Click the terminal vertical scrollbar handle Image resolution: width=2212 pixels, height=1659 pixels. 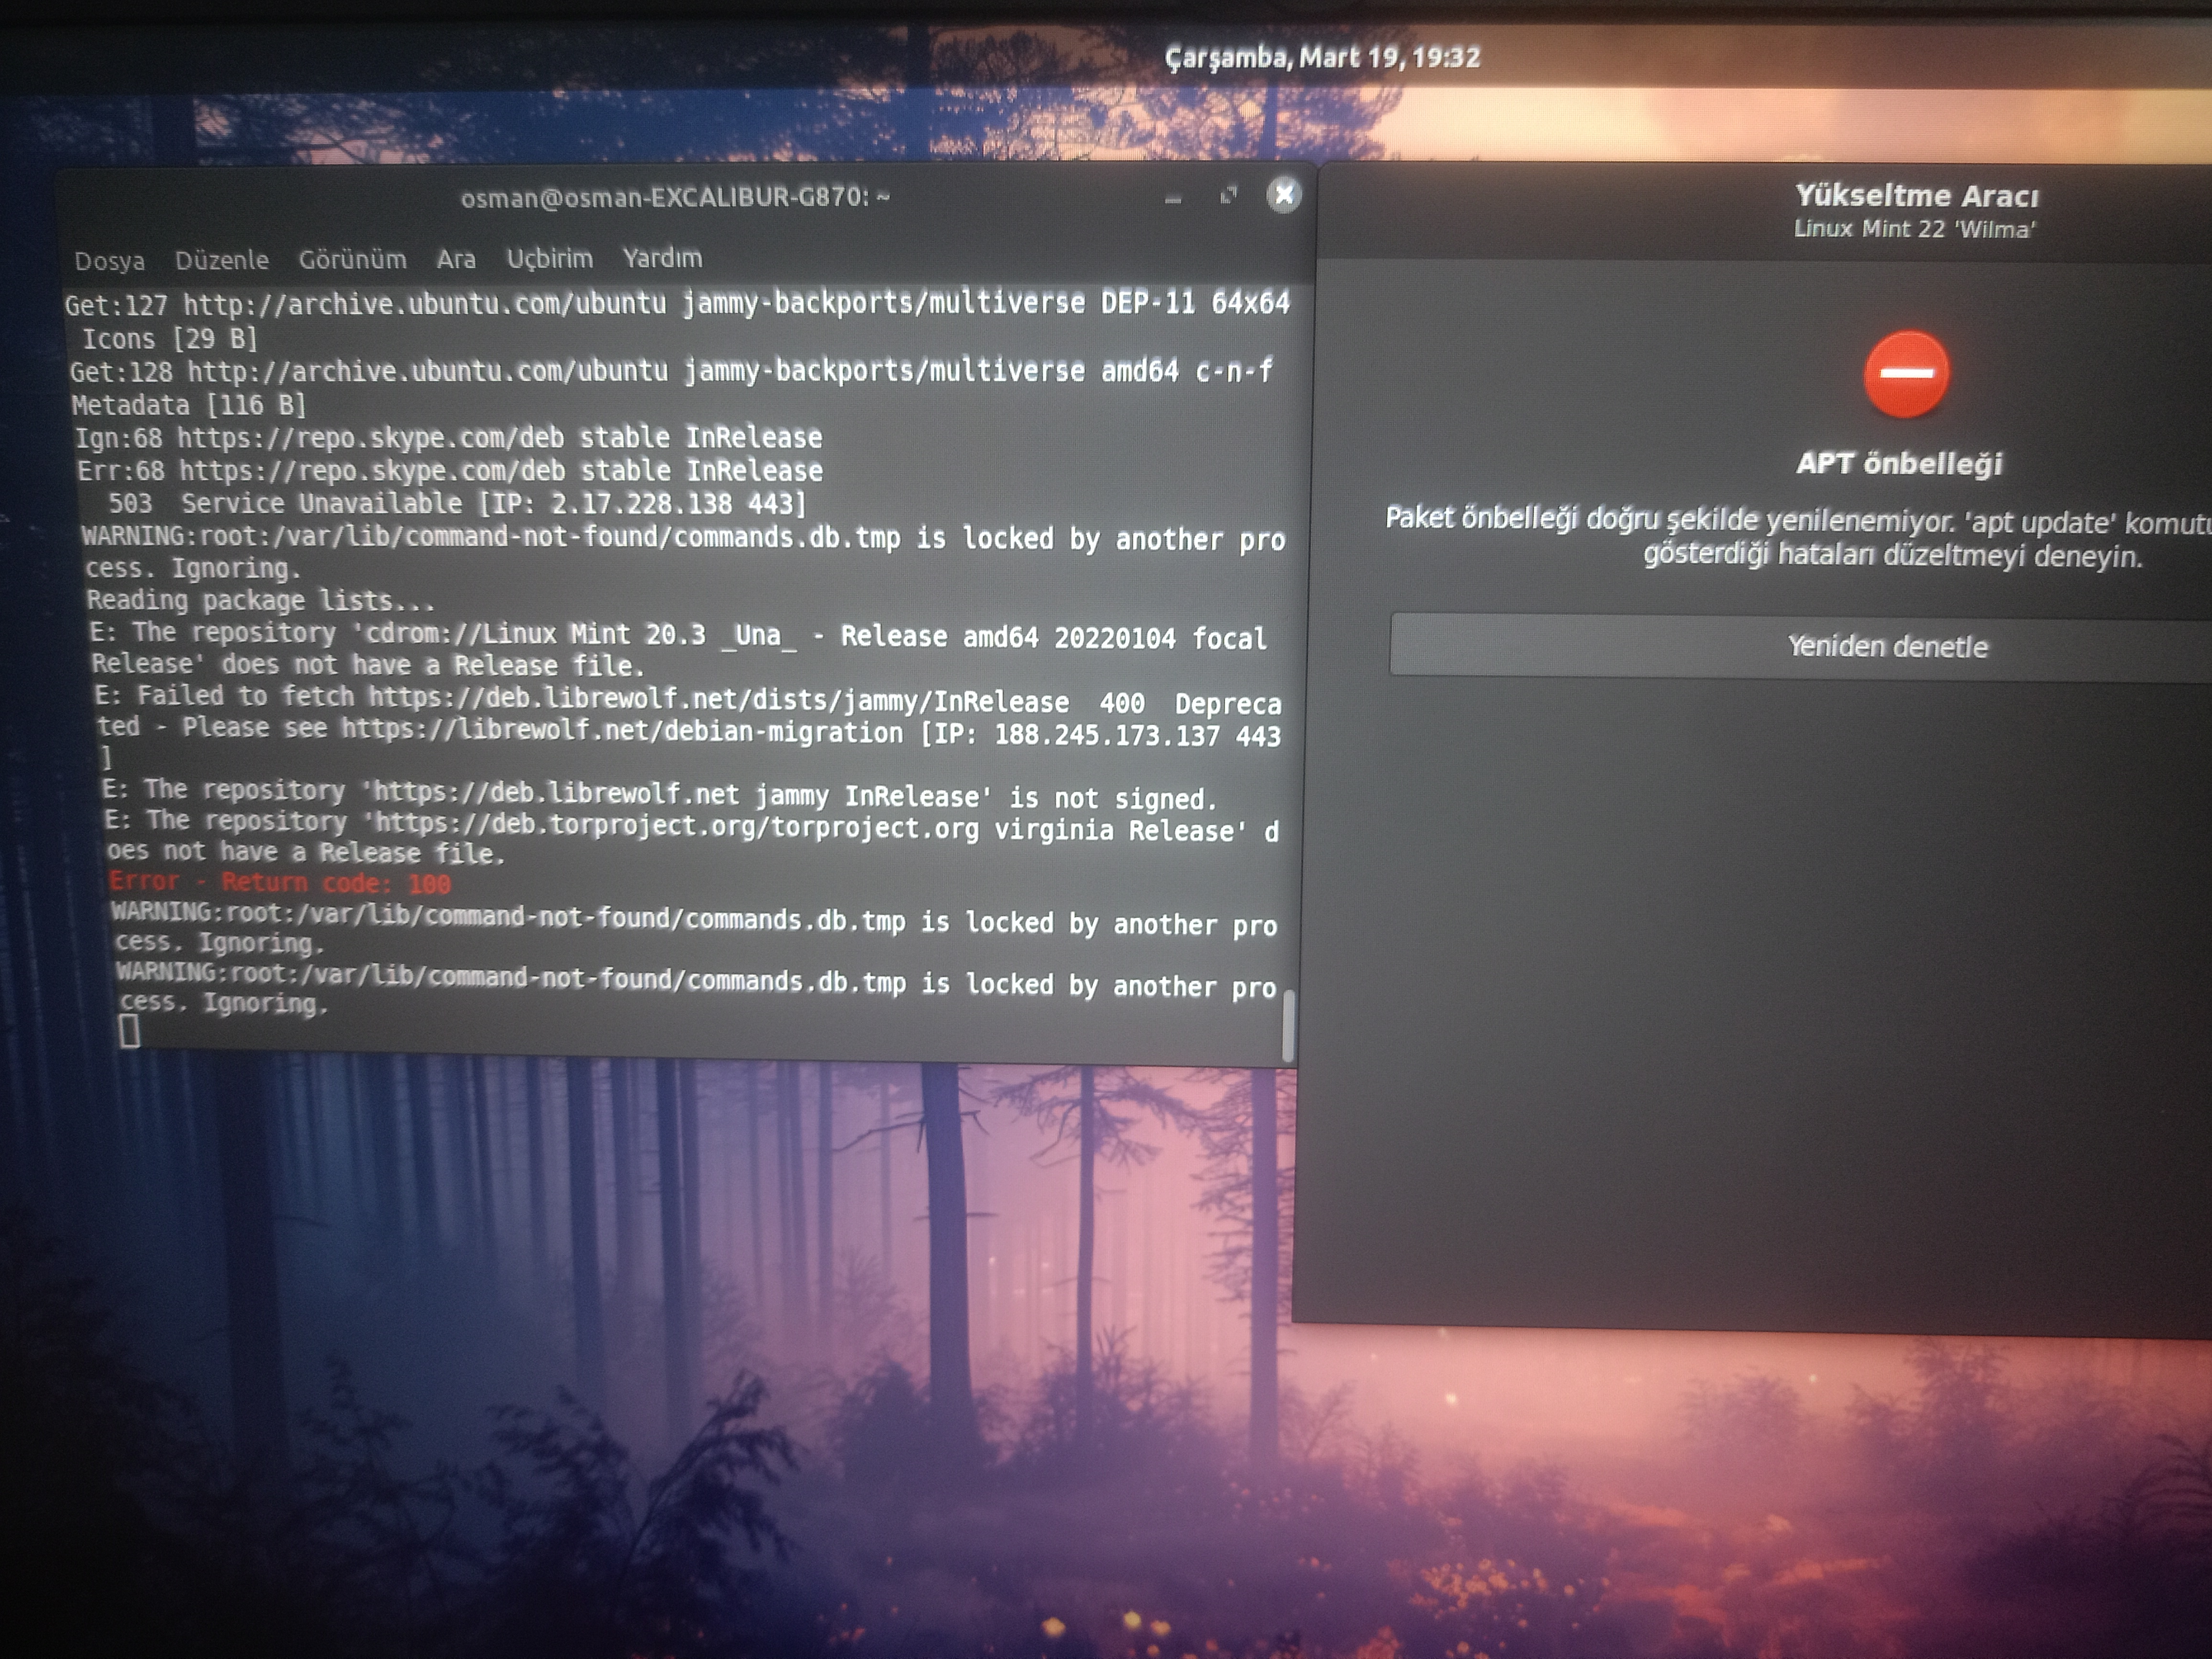(x=1288, y=1025)
